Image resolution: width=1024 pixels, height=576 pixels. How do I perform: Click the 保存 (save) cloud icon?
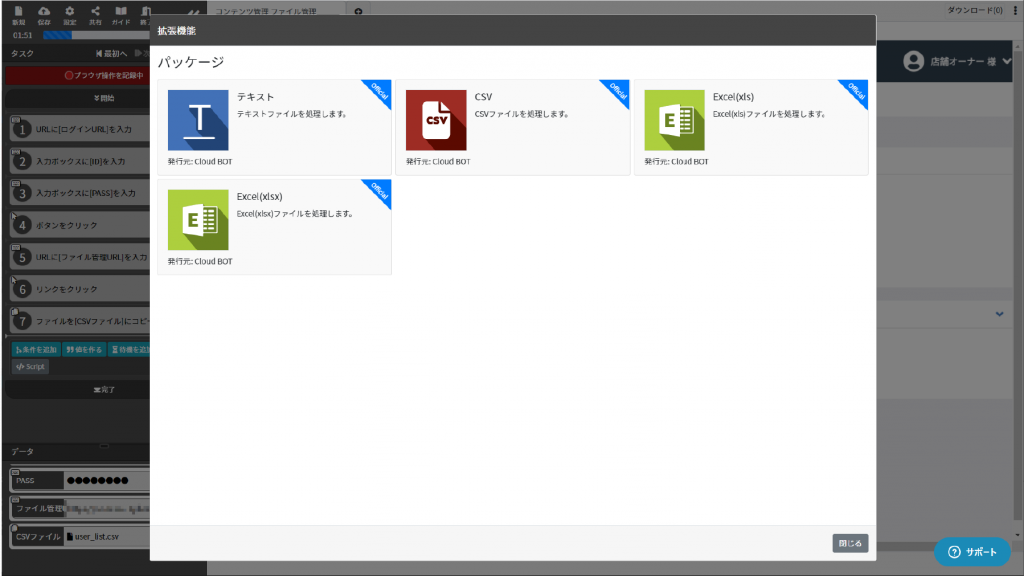(x=44, y=15)
